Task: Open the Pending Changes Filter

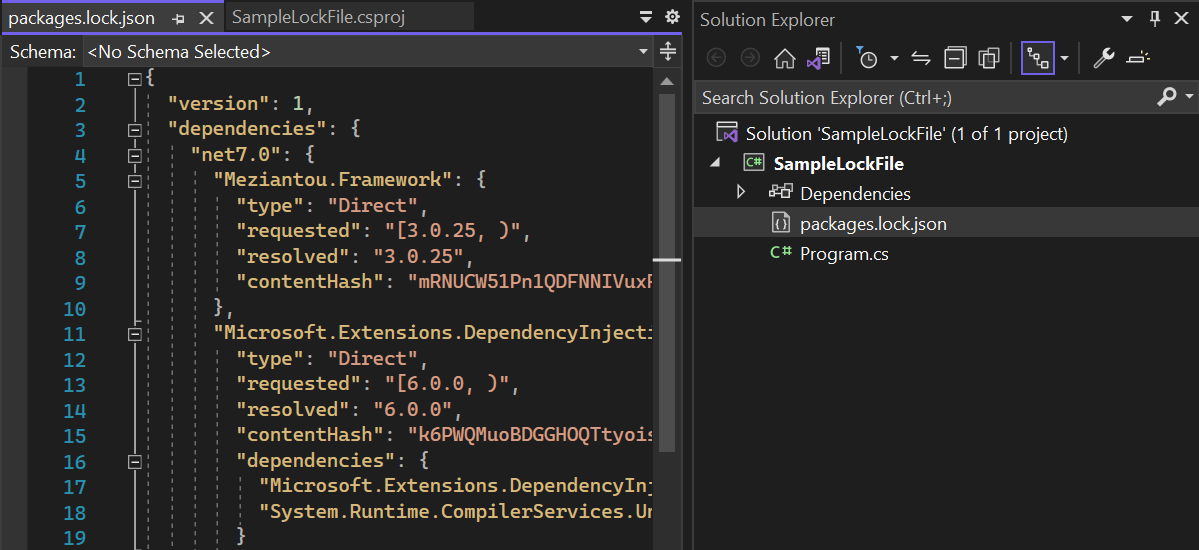Action: (867, 59)
